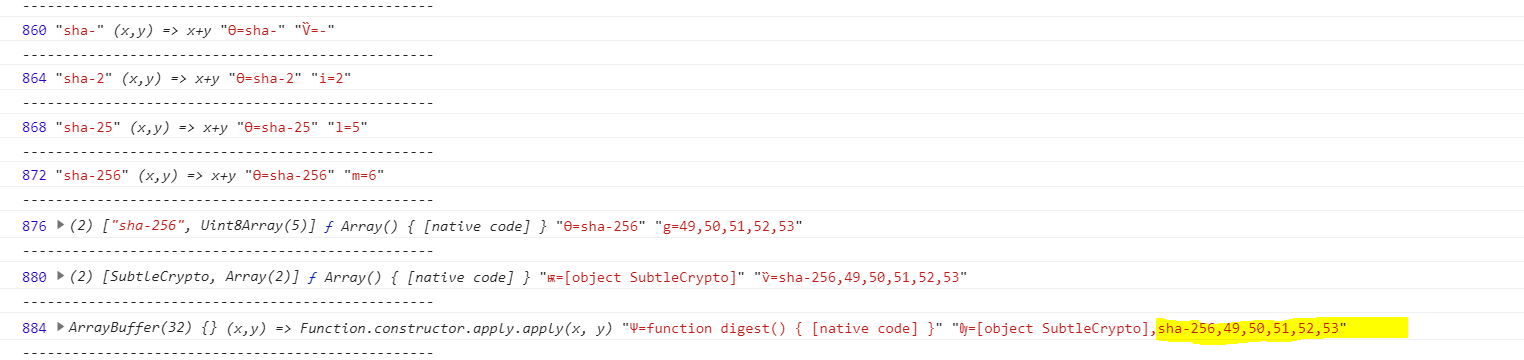Viewport: 1524px width, 360px height.
Task: Open source line number 864
Action: click(34, 78)
